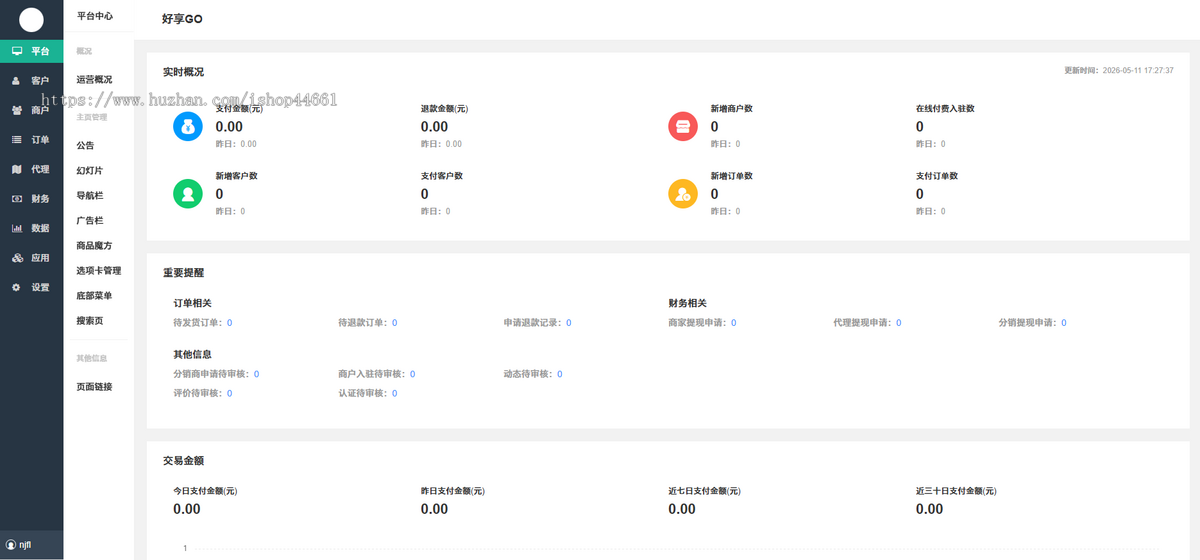Open the 设置 main menu
The width and height of the screenshot is (1200, 560).
pyautogui.click(x=32, y=287)
